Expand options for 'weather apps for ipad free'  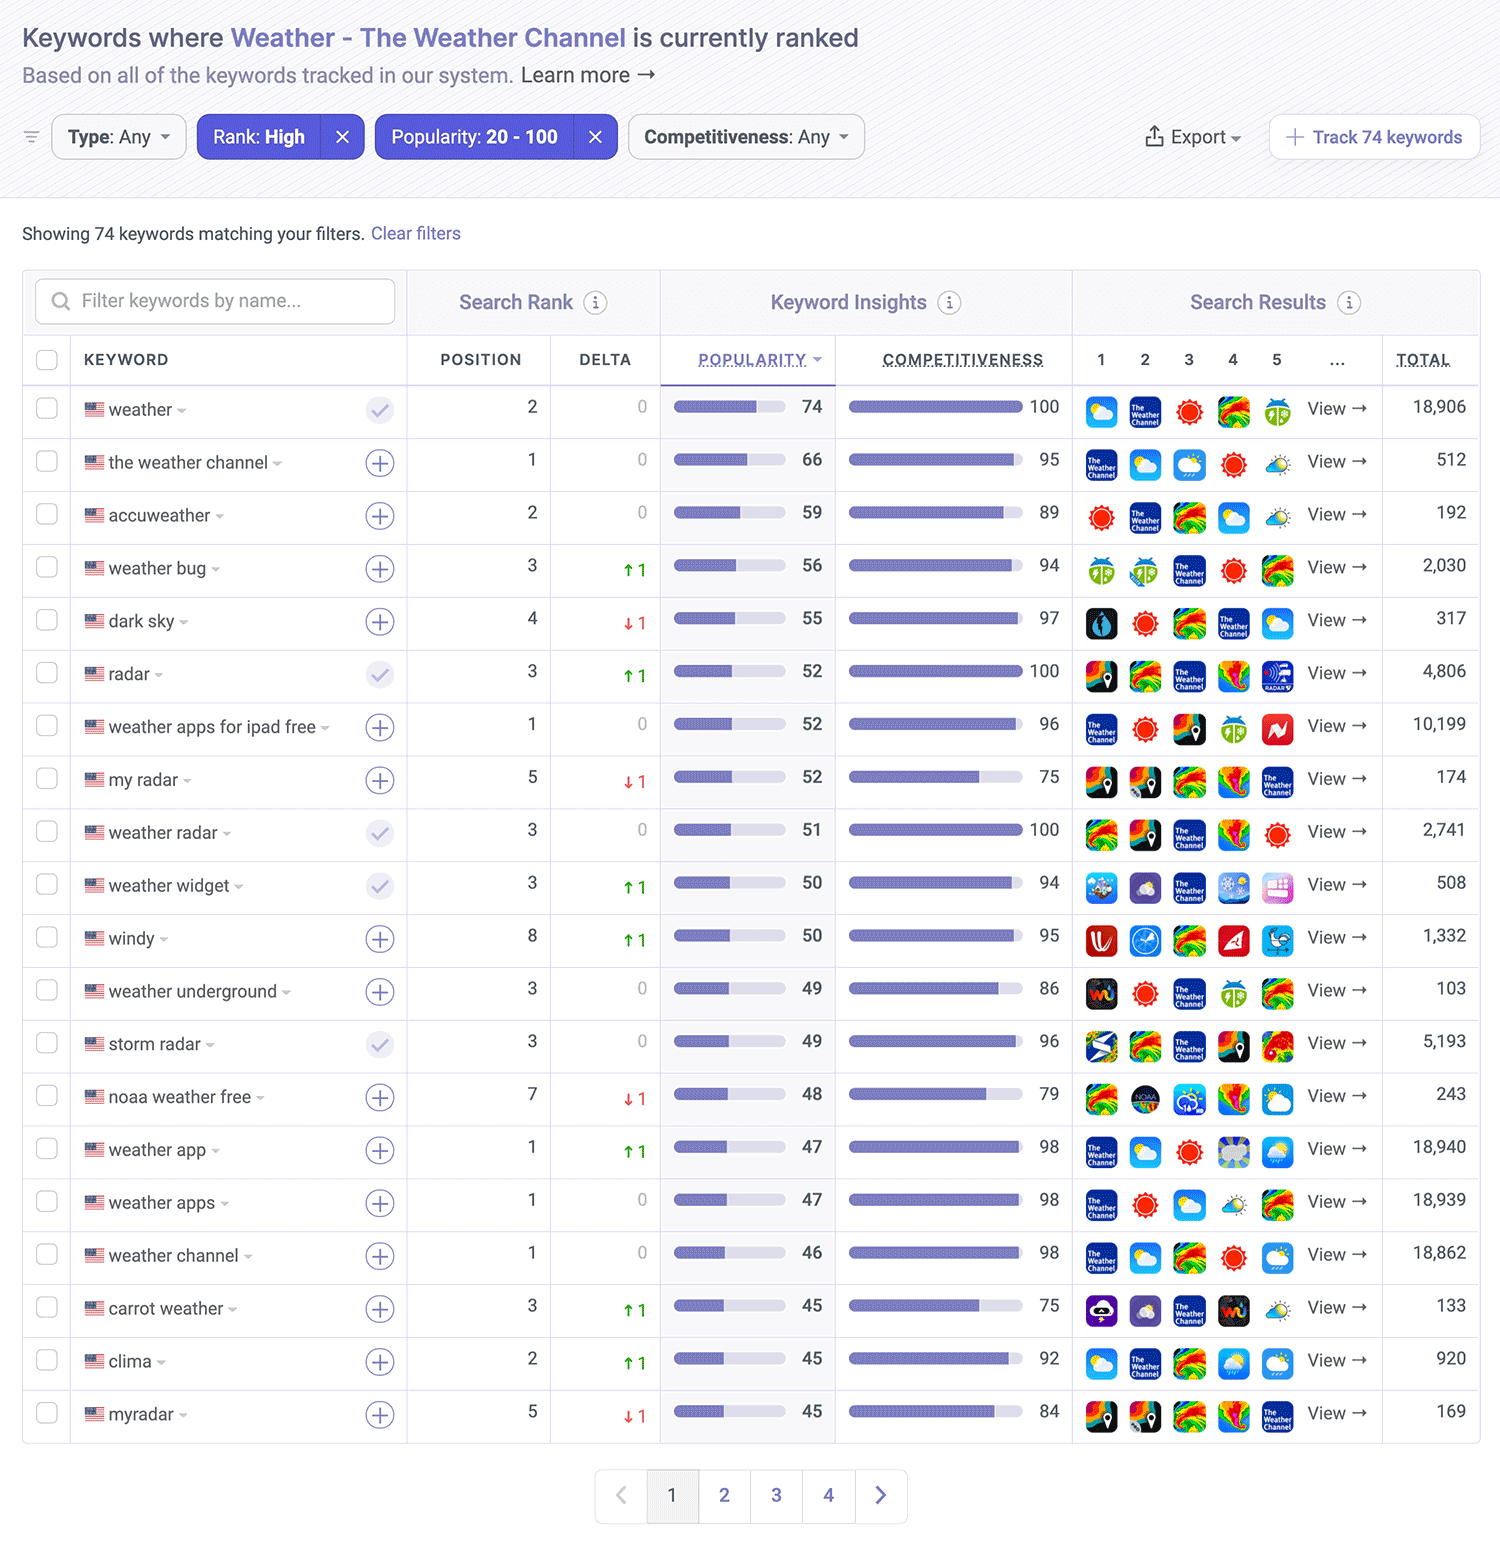pyautogui.click(x=325, y=728)
